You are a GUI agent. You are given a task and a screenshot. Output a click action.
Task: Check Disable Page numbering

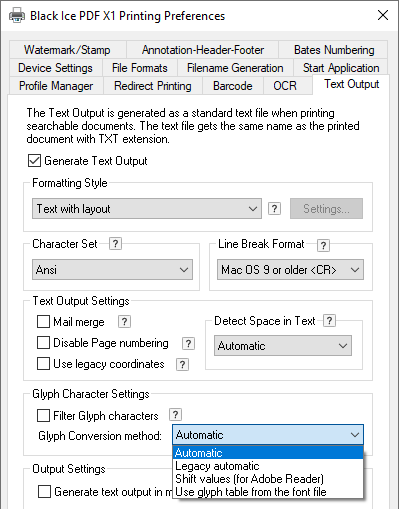point(43,343)
